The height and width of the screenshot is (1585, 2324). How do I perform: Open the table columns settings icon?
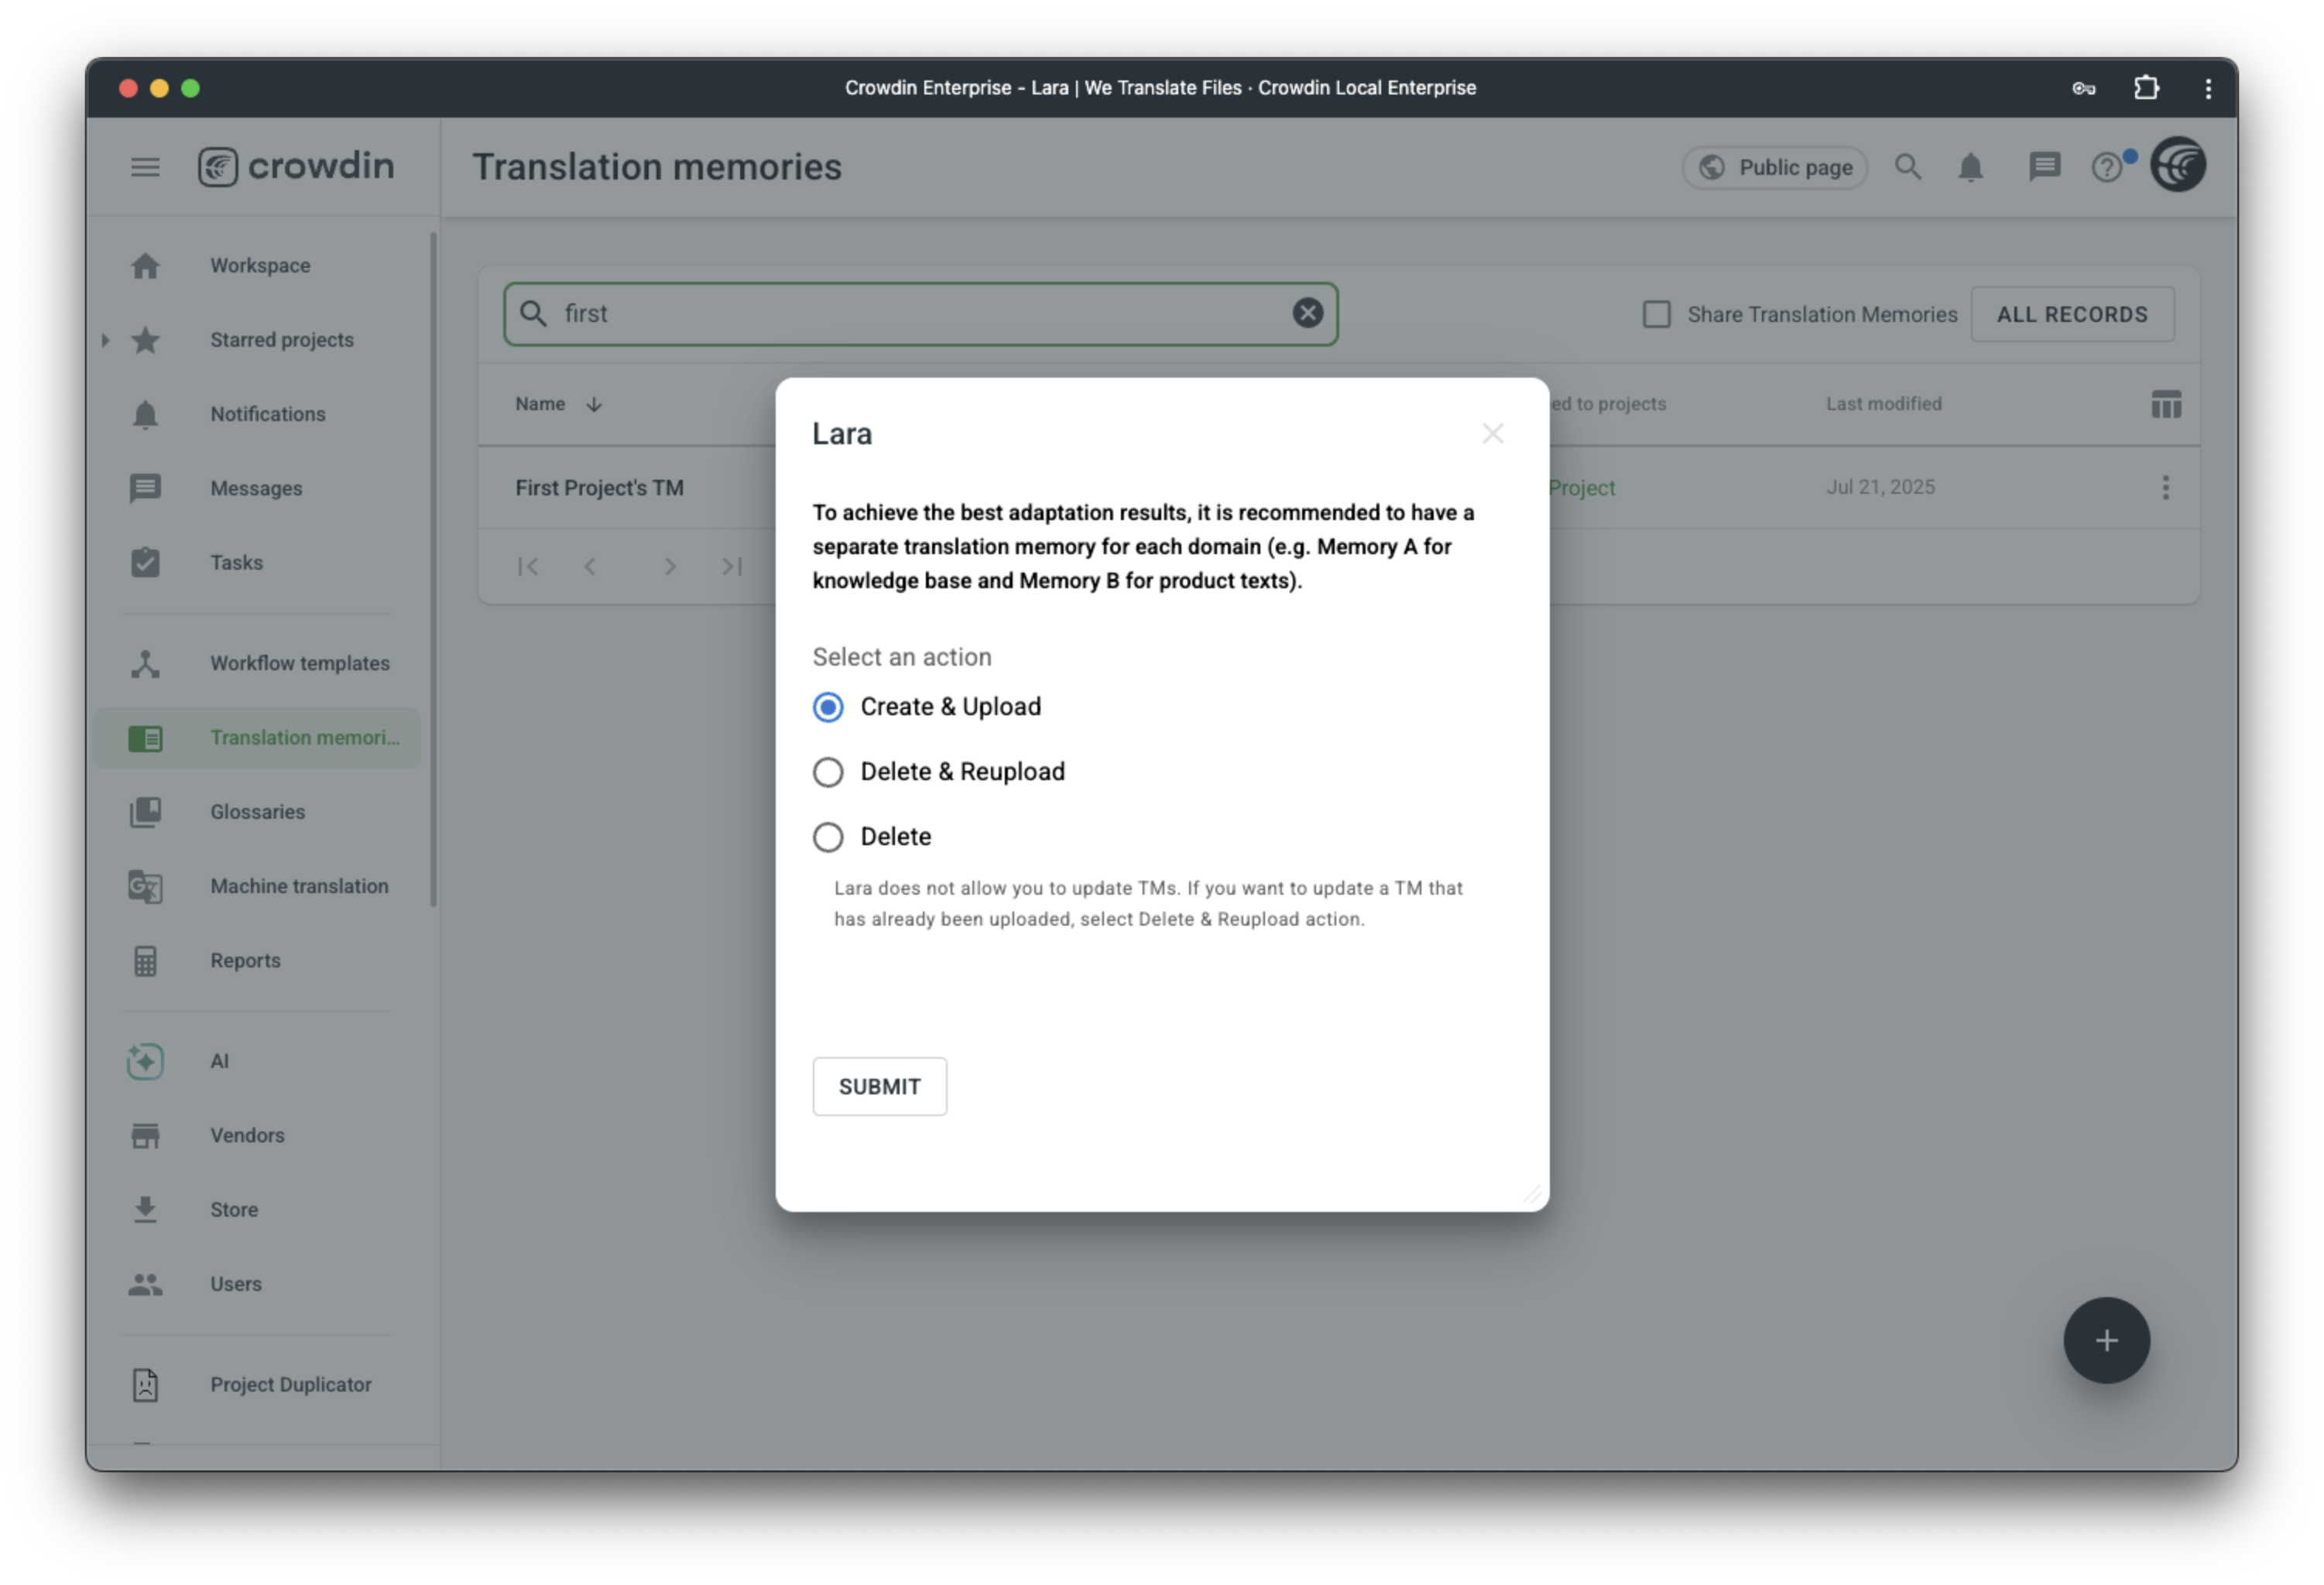(x=2165, y=404)
